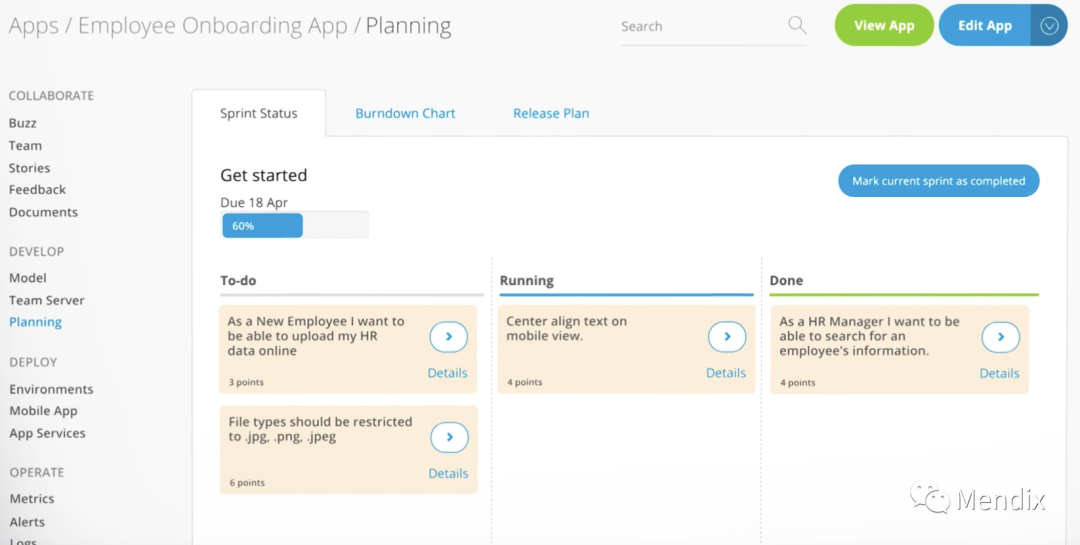Click arrow icon on file types card
Image resolution: width=1080 pixels, height=545 pixels.
point(449,437)
